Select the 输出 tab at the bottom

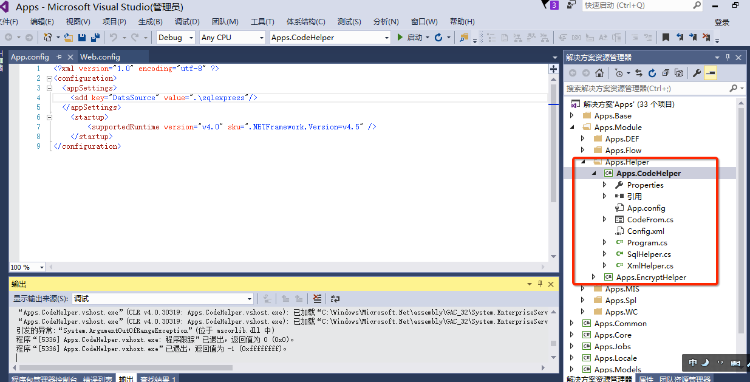[x=126, y=379]
